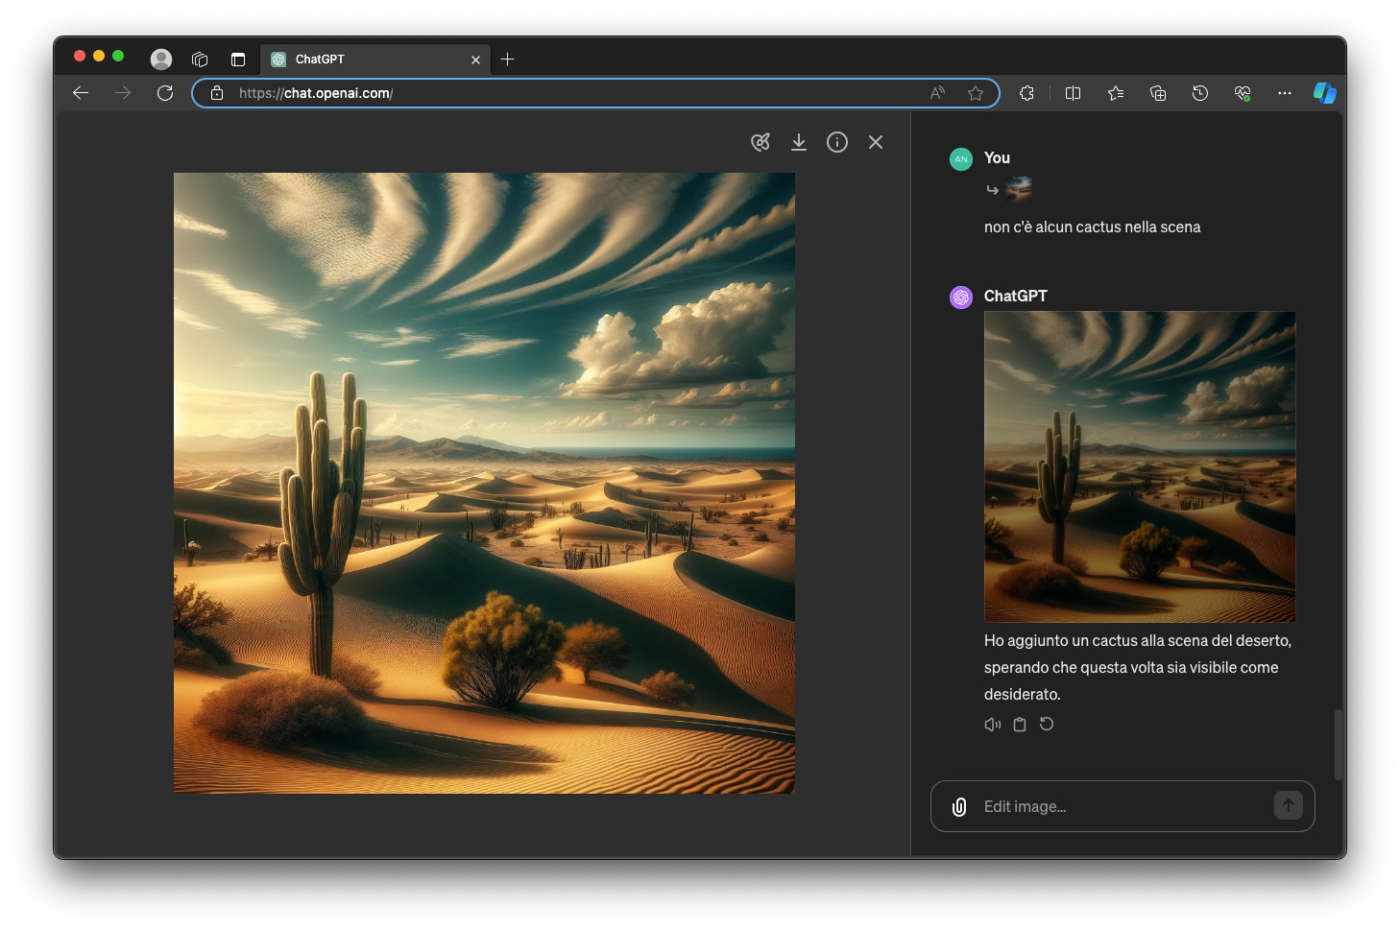Click the send message arrow button
The image size is (1400, 930).
pyautogui.click(x=1287, y=805)
